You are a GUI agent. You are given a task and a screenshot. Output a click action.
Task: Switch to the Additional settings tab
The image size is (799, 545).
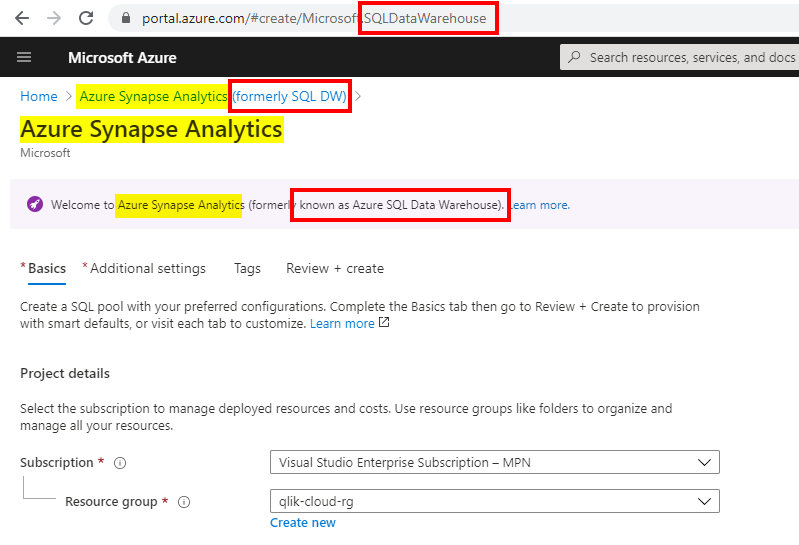click(x=148, y=268)
